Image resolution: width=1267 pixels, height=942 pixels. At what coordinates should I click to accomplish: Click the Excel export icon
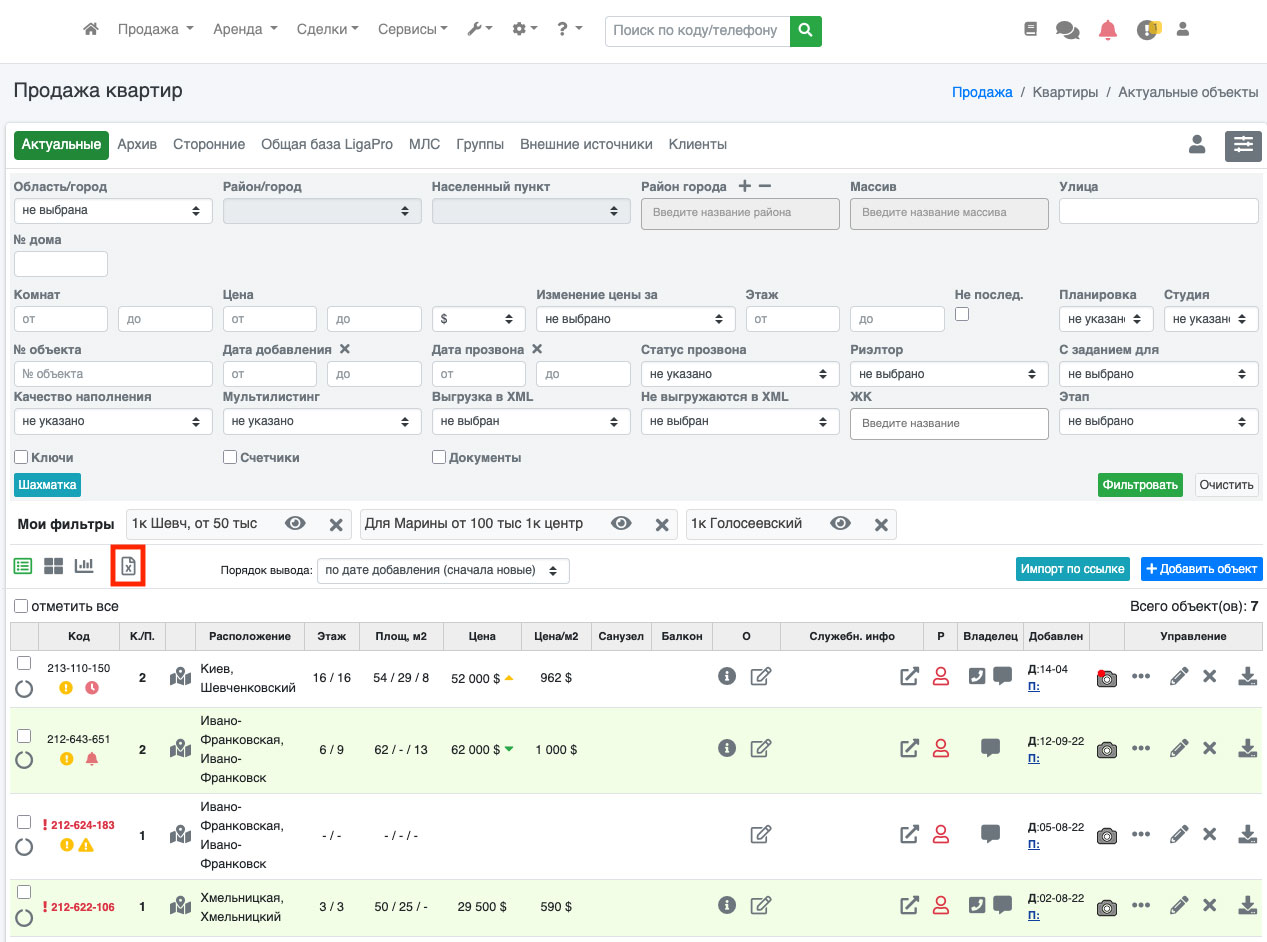[x=128, y=566]
